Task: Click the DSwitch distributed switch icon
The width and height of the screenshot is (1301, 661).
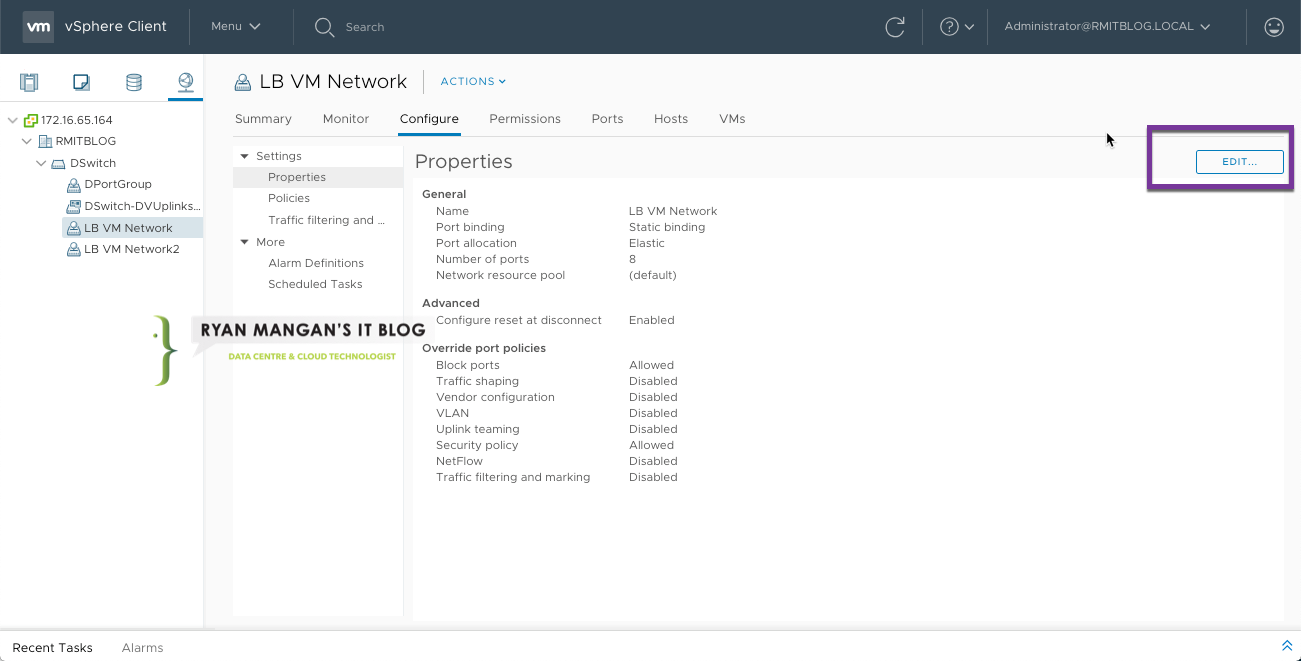Action: (x=60, y=163)
